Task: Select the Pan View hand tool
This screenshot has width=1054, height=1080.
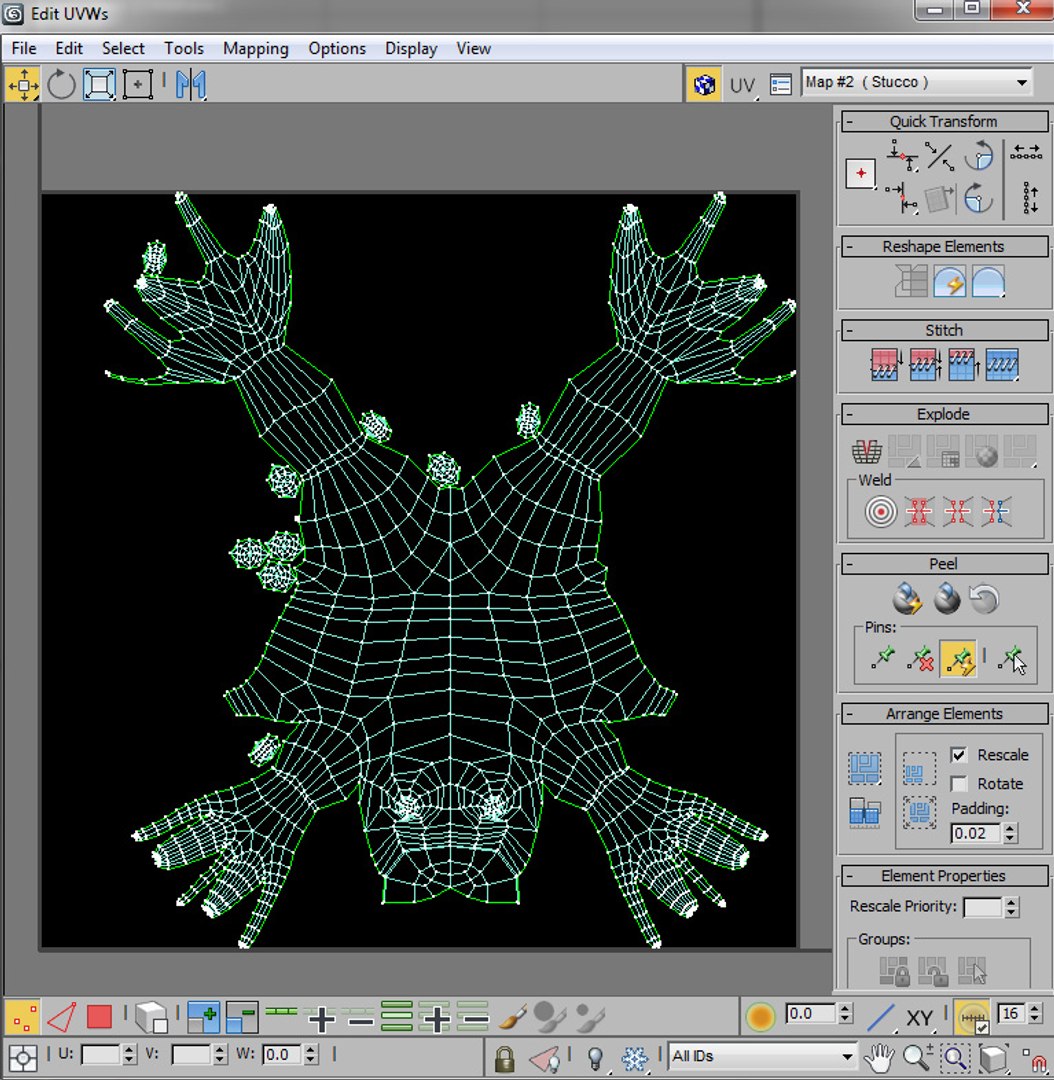Action: pyautogui.click(x=880, y=1057)
